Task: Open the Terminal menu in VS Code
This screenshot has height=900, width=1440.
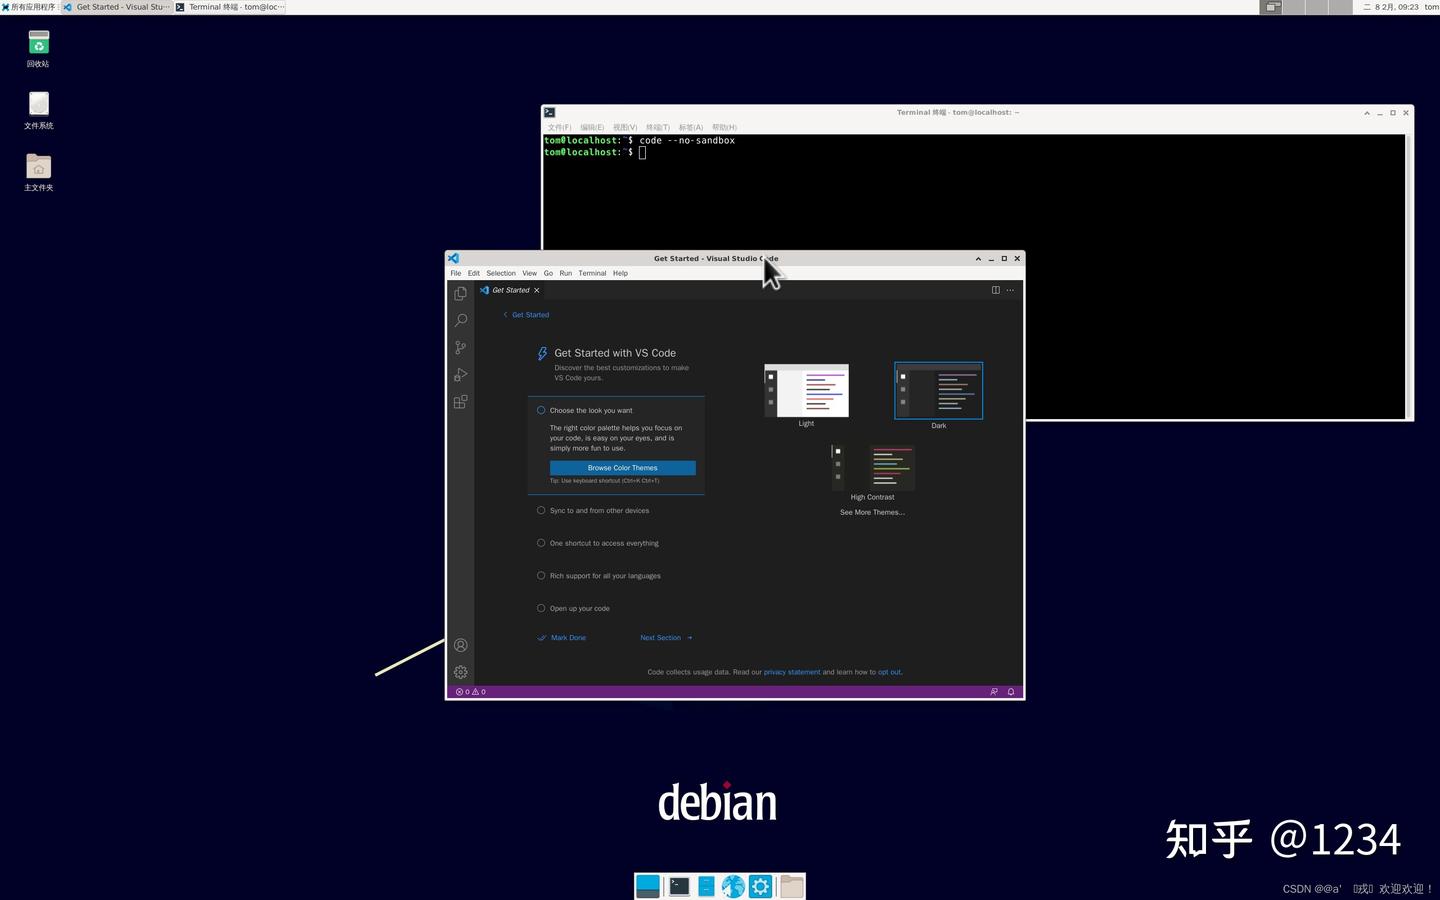Action: (x=592, y=273)
